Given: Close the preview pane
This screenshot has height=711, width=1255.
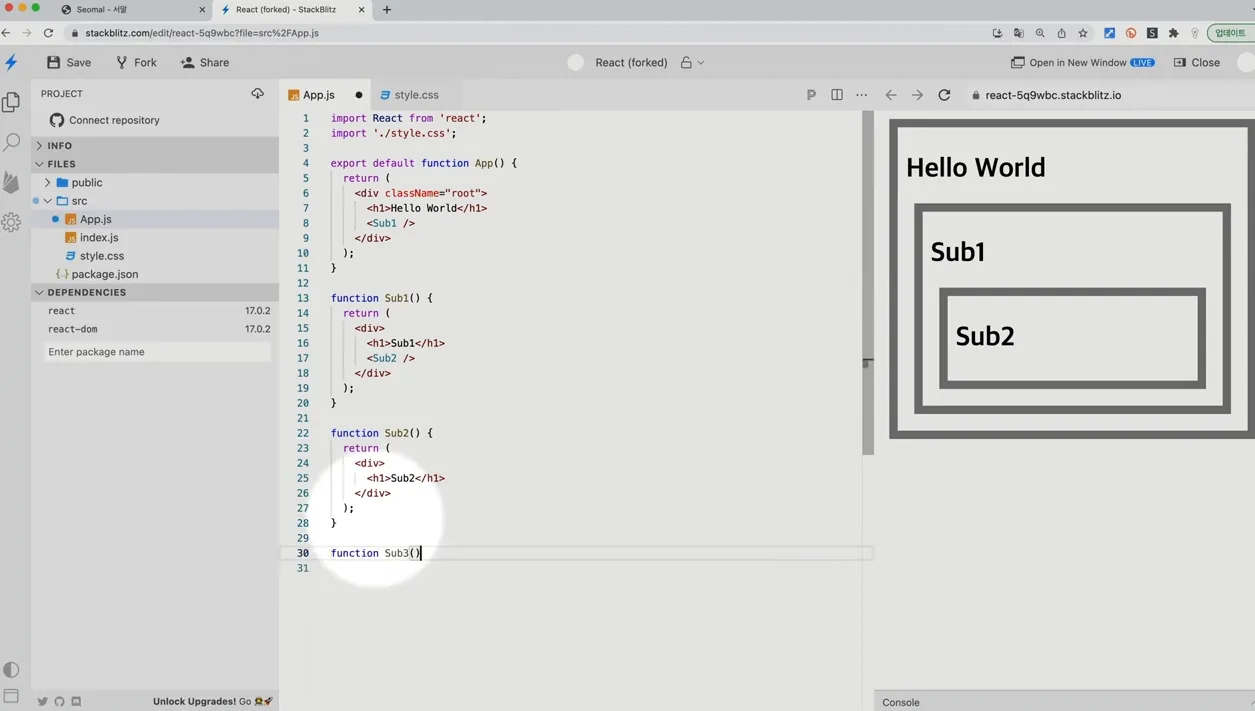Looking at the screenshot, I should (x=1196, y=62).
